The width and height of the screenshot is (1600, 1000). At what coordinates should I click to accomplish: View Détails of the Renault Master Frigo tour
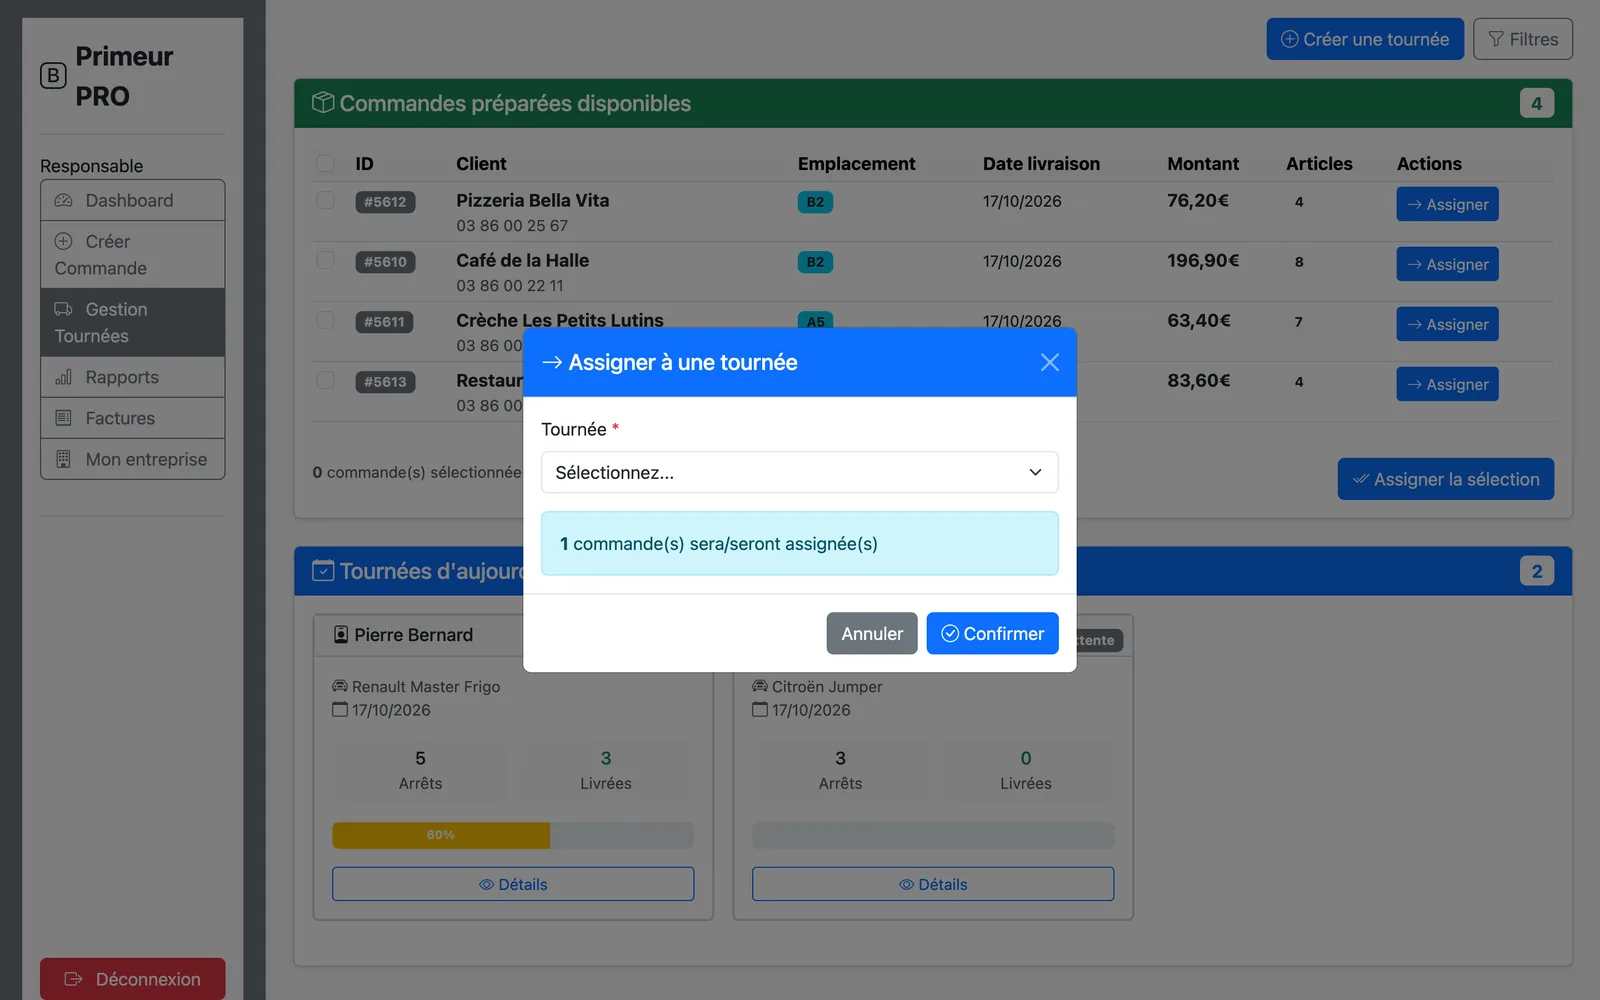tap(513, 884)
